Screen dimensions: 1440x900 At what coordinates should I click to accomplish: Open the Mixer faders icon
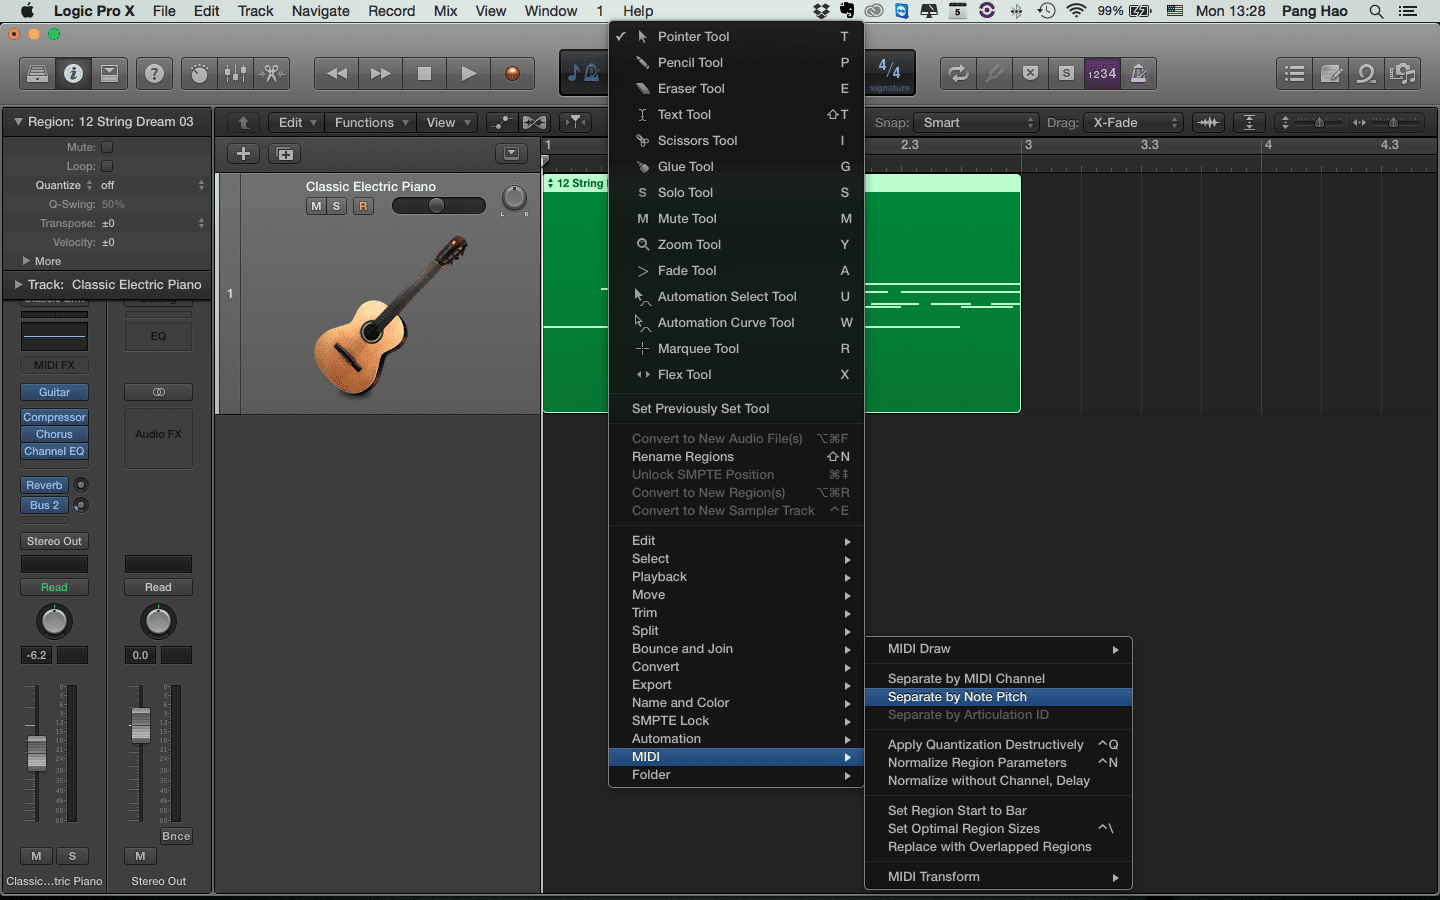pos(236,73)
